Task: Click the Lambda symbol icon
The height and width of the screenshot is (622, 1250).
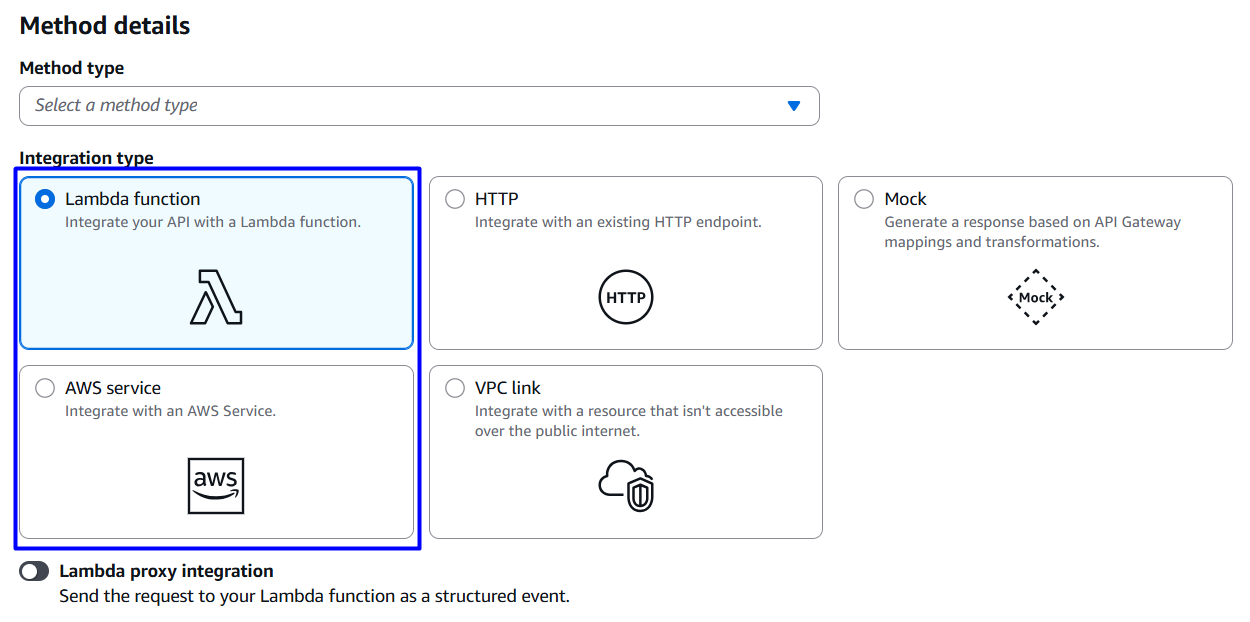Action: click(x=216, y=297)
